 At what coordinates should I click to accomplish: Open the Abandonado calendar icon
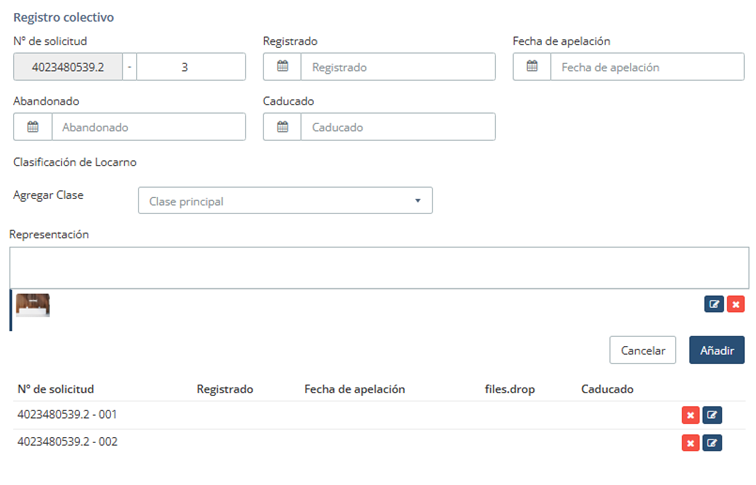33,127
